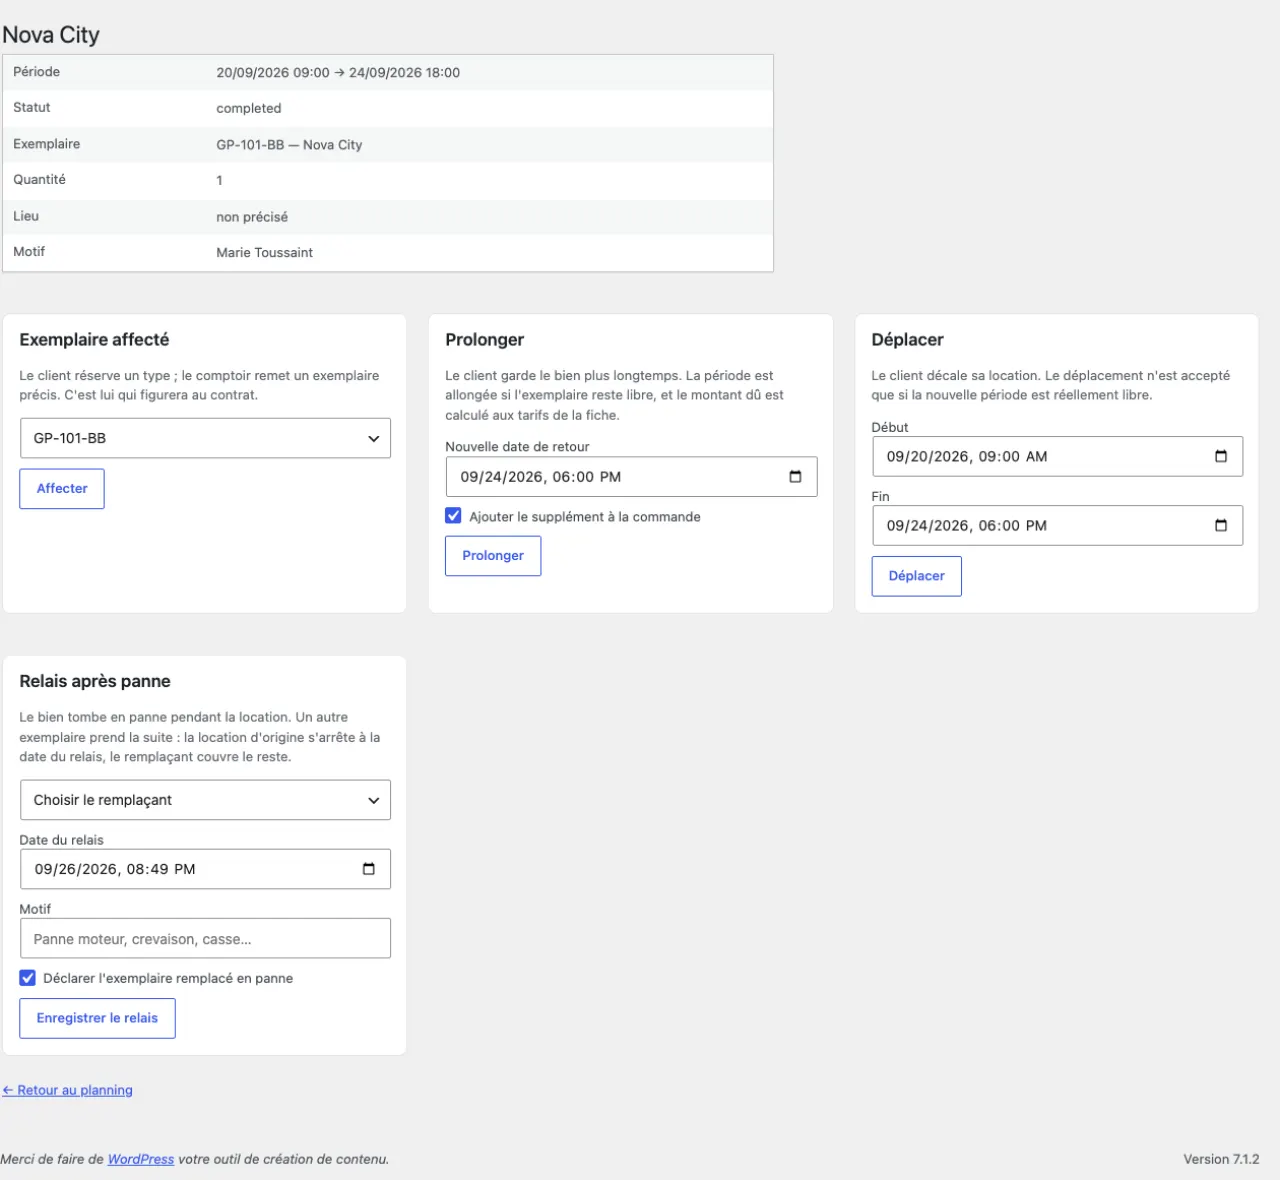Click the 'Nova City' page heading
The image size is (1280, 1180).
pos(51,35)
